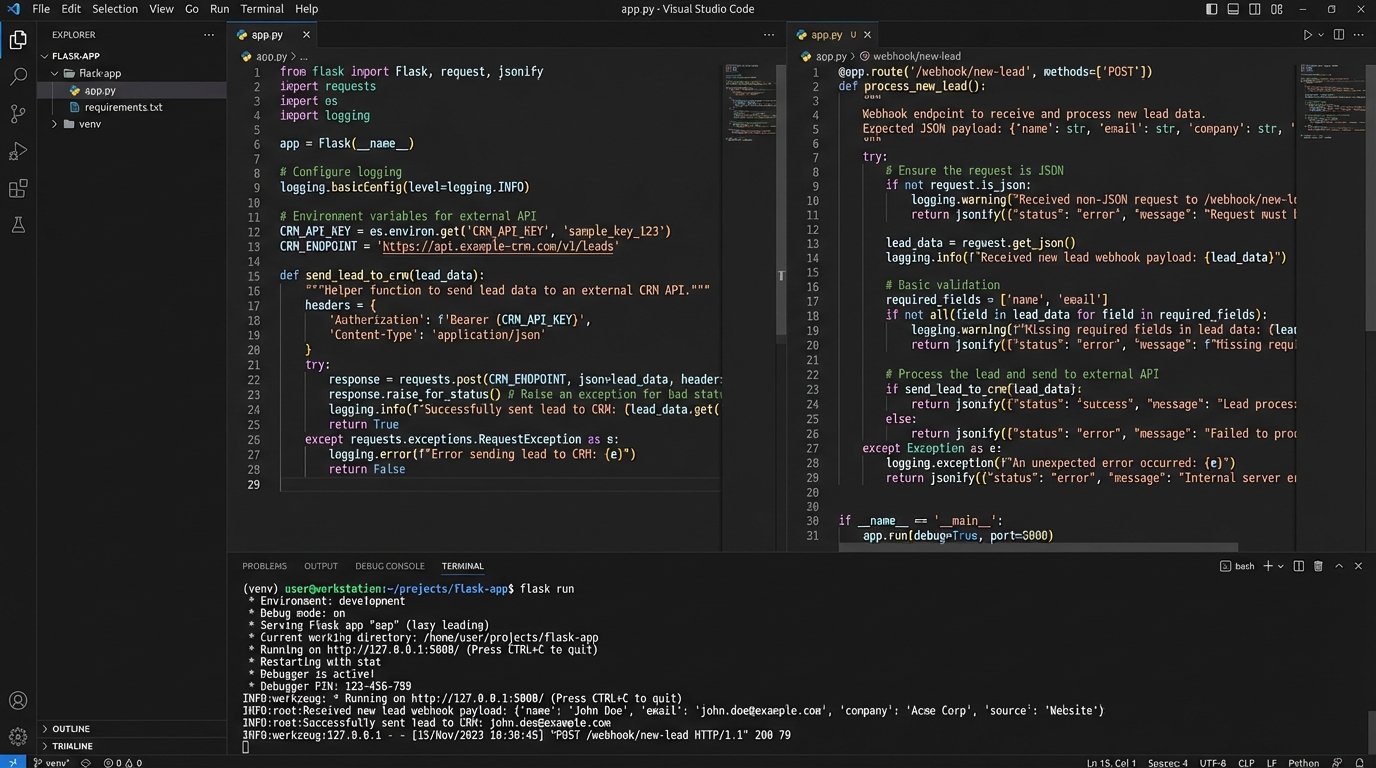1376x768 pixels.
Task: Open the Source Control view
Action: coord(18,114)
